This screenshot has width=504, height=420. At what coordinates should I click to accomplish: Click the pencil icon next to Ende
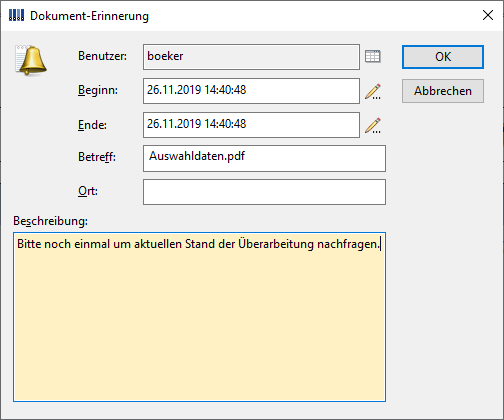point(373,125)
